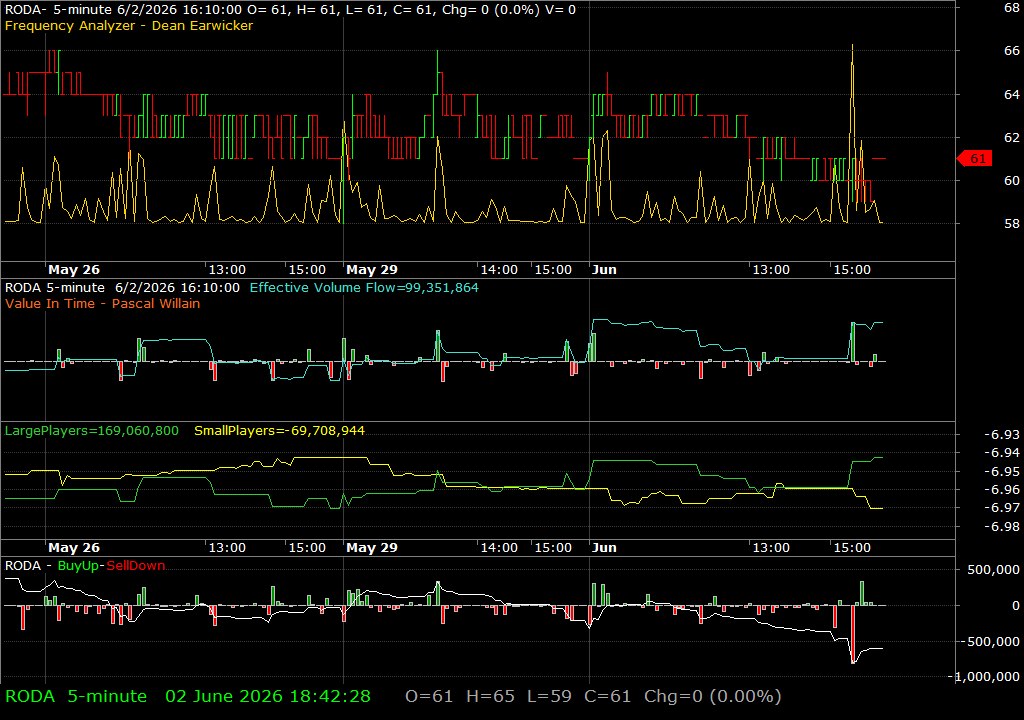Image resolution: width=1024 pixels, height=720 pixels.
Task: Click the -6.95 axis value
Action: 1001,472
